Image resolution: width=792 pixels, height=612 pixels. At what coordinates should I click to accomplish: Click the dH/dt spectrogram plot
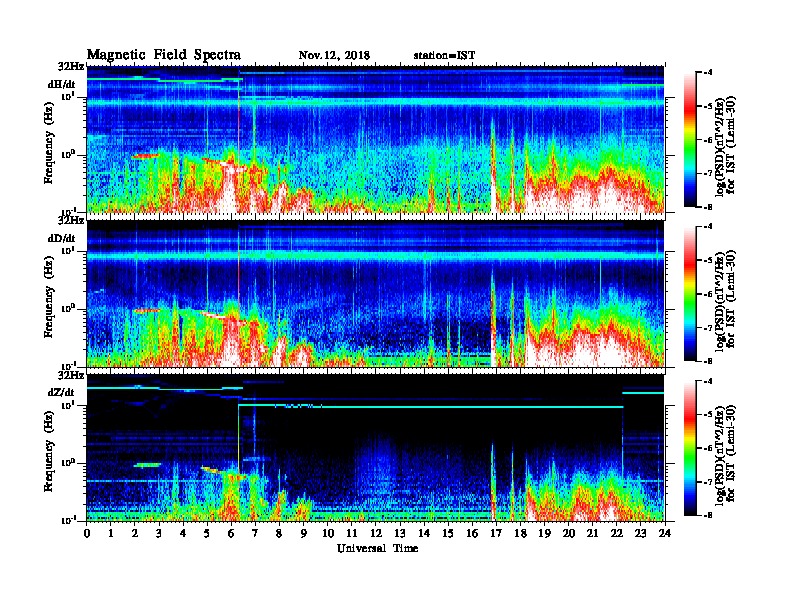pos(376,139)
